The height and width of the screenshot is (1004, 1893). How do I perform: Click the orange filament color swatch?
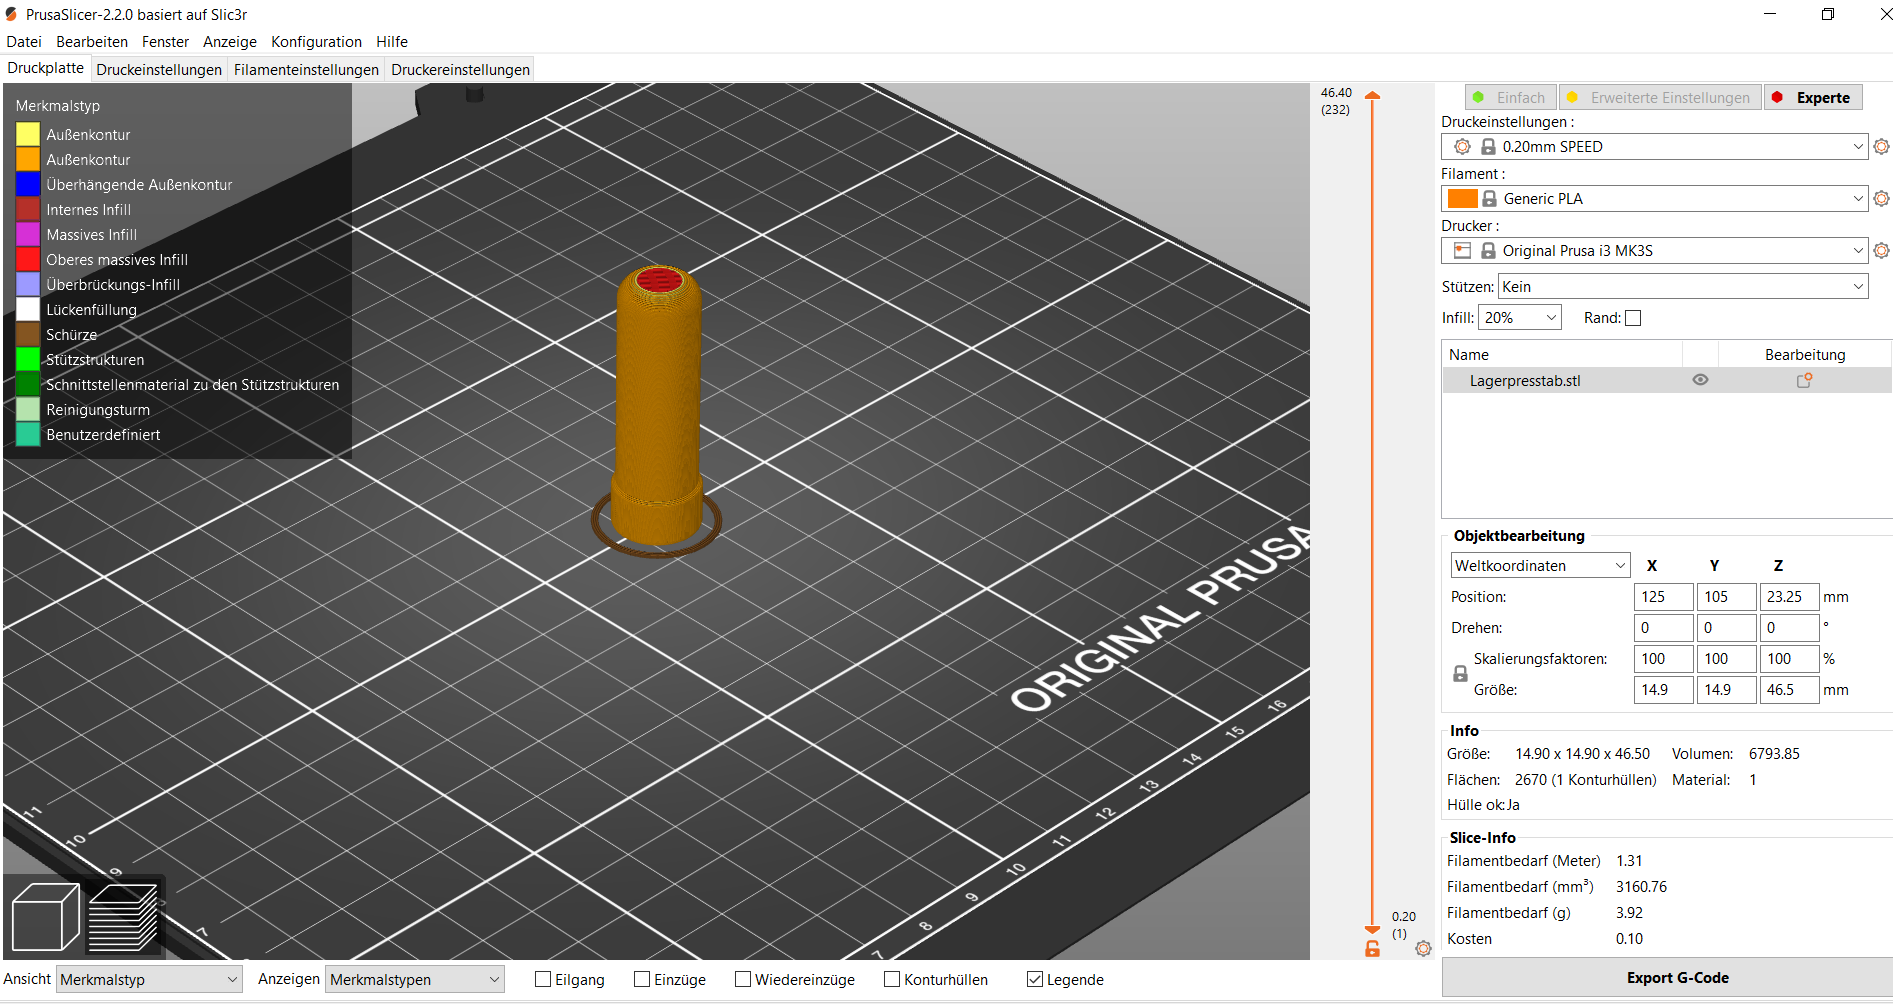point(1462,198)
